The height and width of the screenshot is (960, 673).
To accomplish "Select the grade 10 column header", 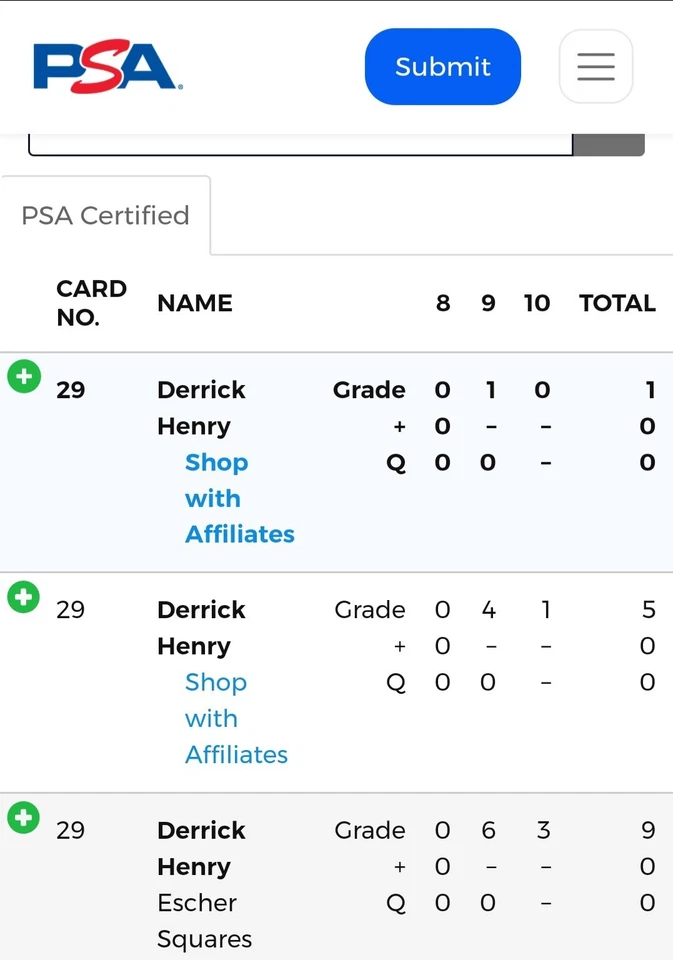I will pyautogui.click(x=537, y=303).
